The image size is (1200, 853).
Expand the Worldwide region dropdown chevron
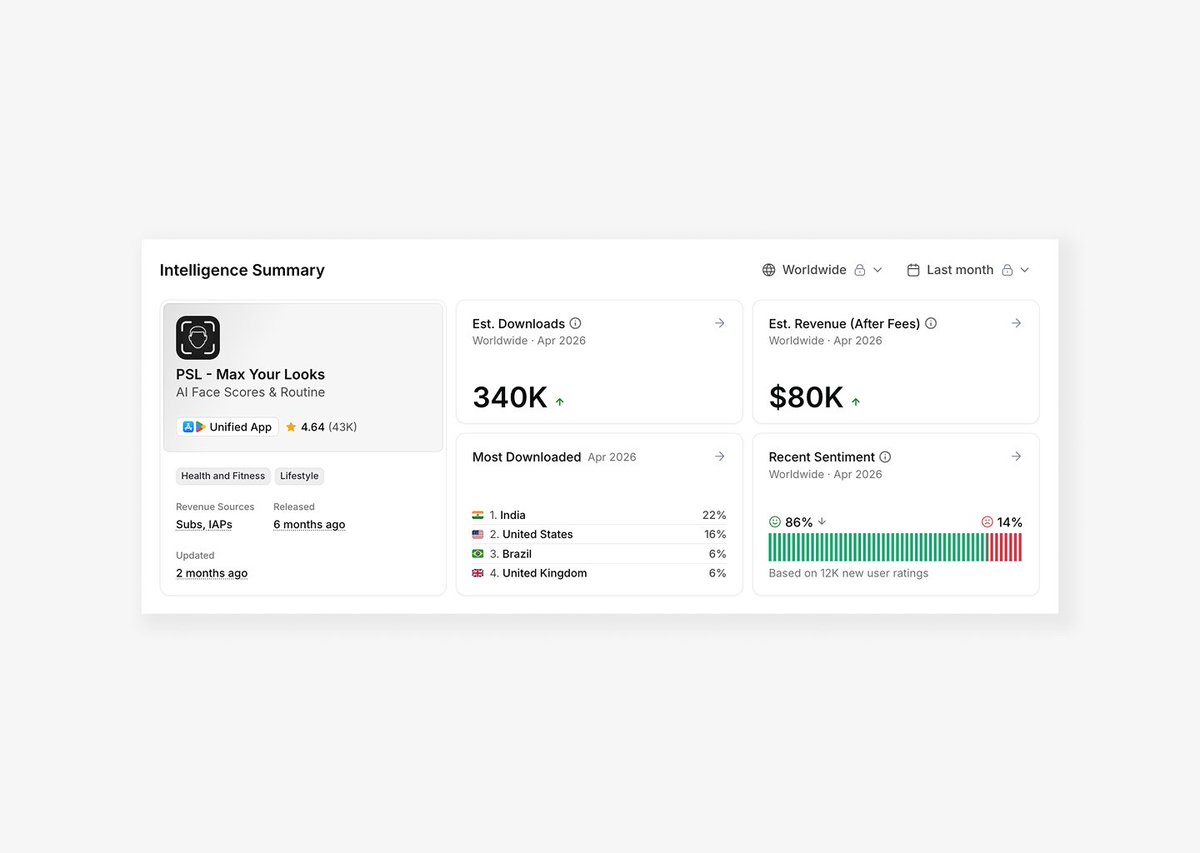(x=878, y=270)
